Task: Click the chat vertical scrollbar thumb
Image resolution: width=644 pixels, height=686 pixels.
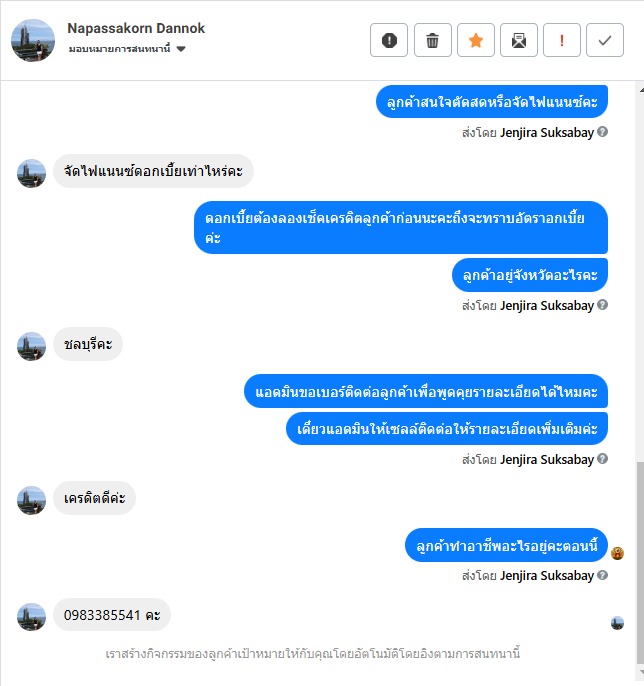Action: 640,562
